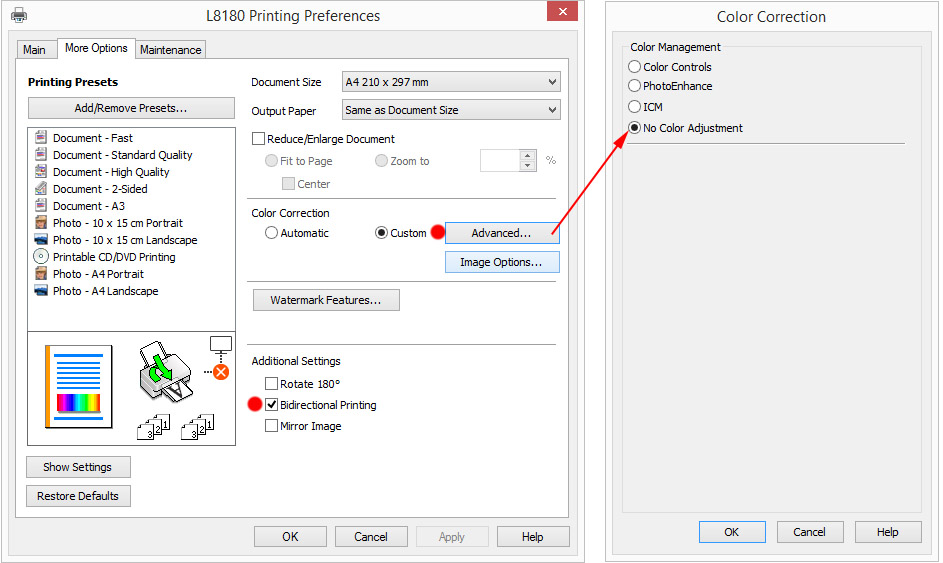Click the printer icon in title bar

[x=19, y=16]
